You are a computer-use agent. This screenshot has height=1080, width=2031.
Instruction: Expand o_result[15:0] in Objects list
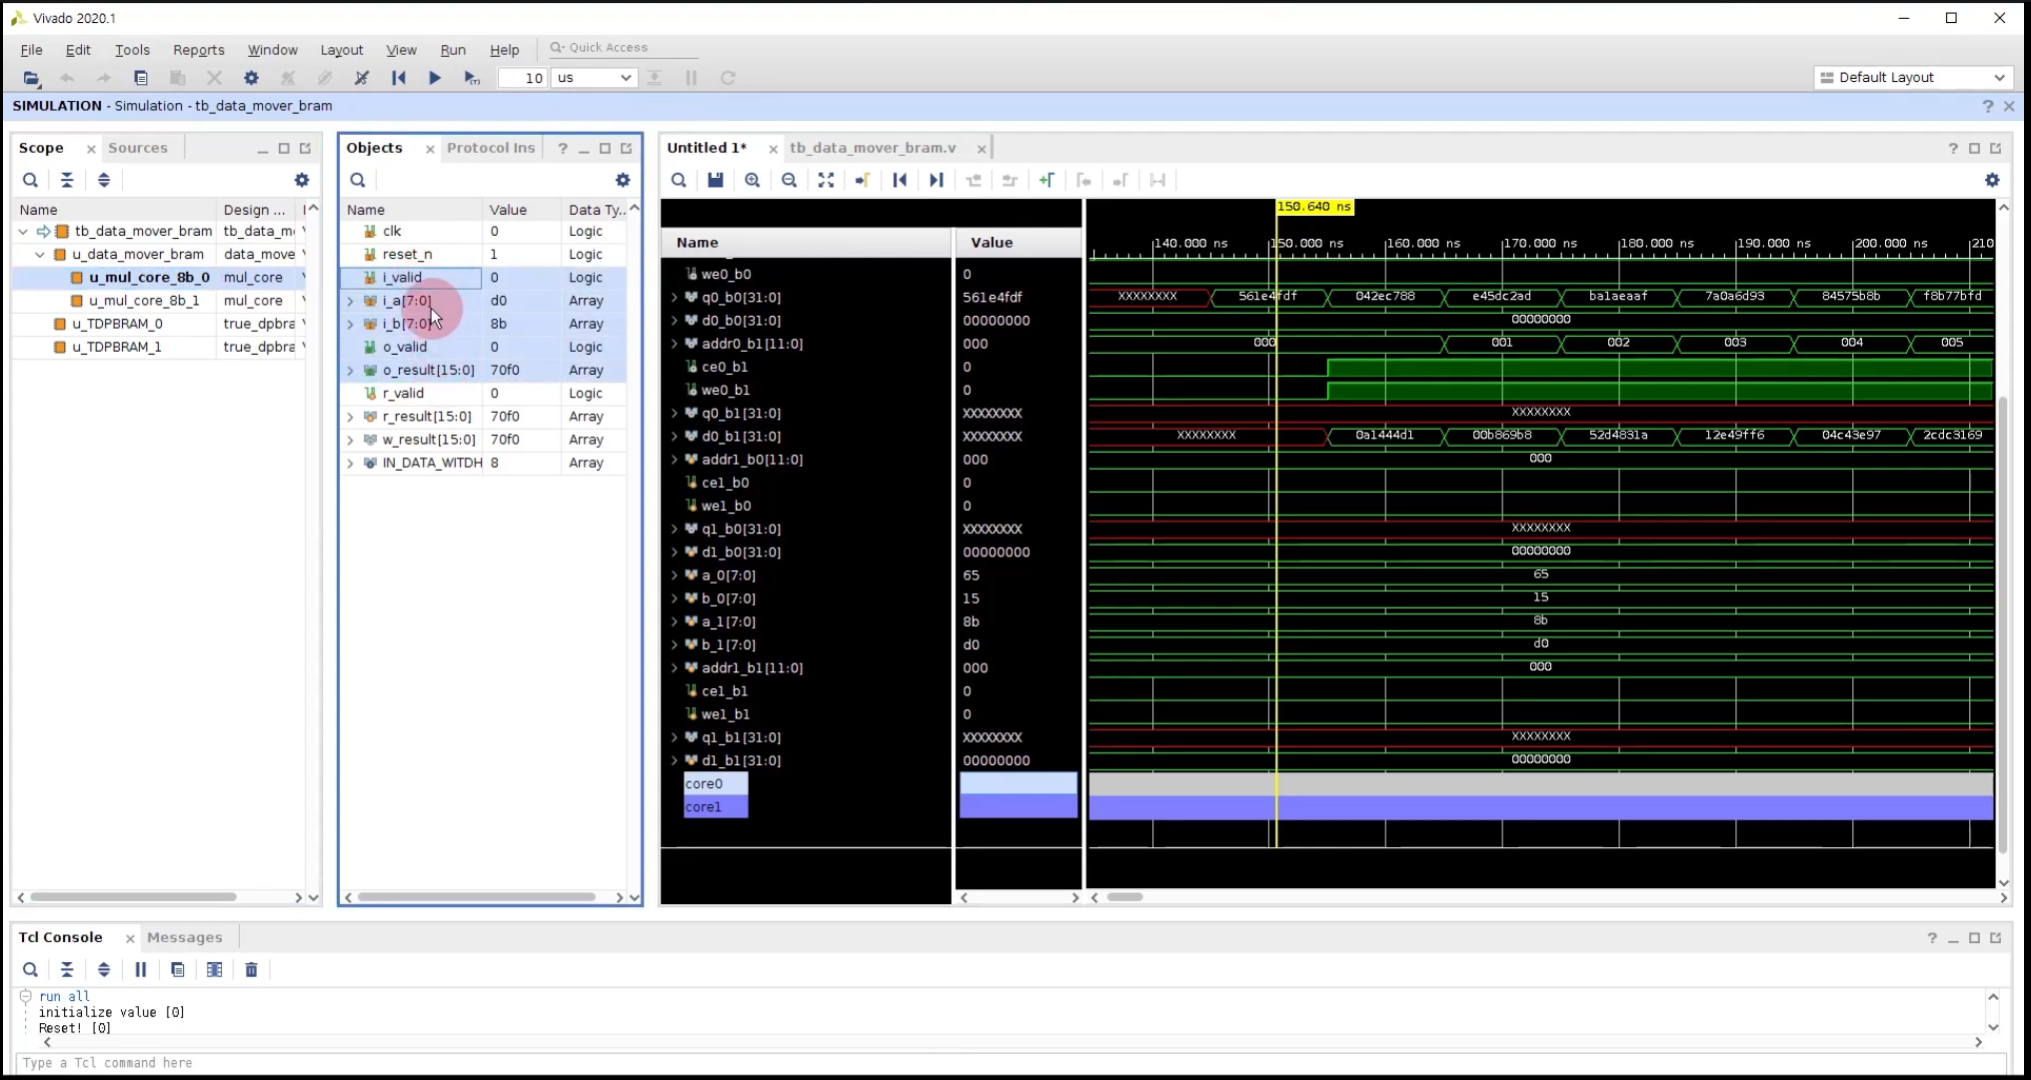click(350, 370)
